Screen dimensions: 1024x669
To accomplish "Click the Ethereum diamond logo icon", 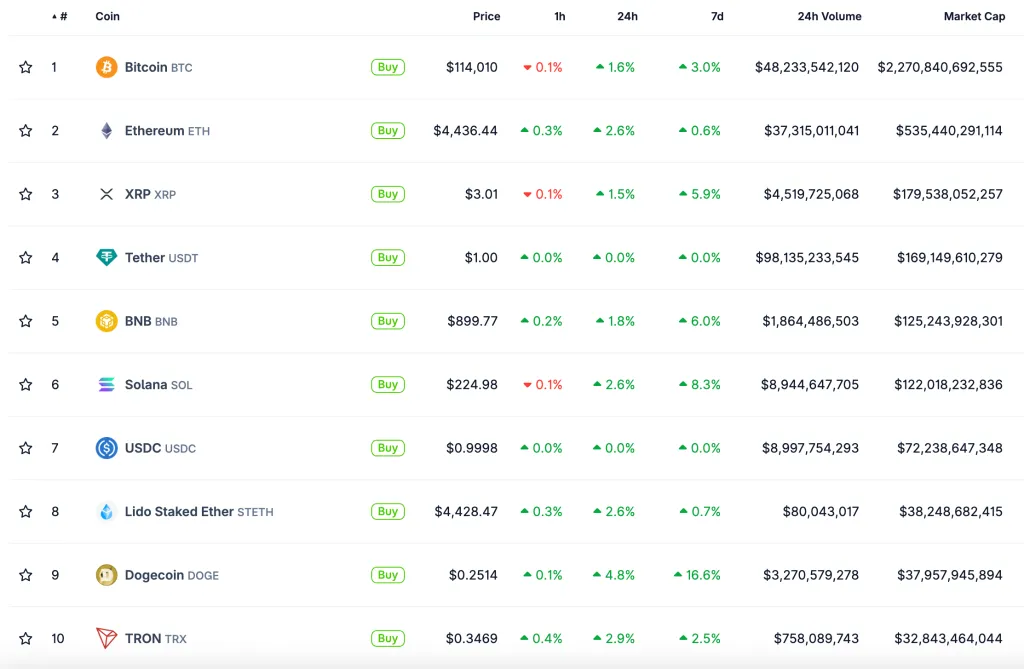I will (106, 131).
